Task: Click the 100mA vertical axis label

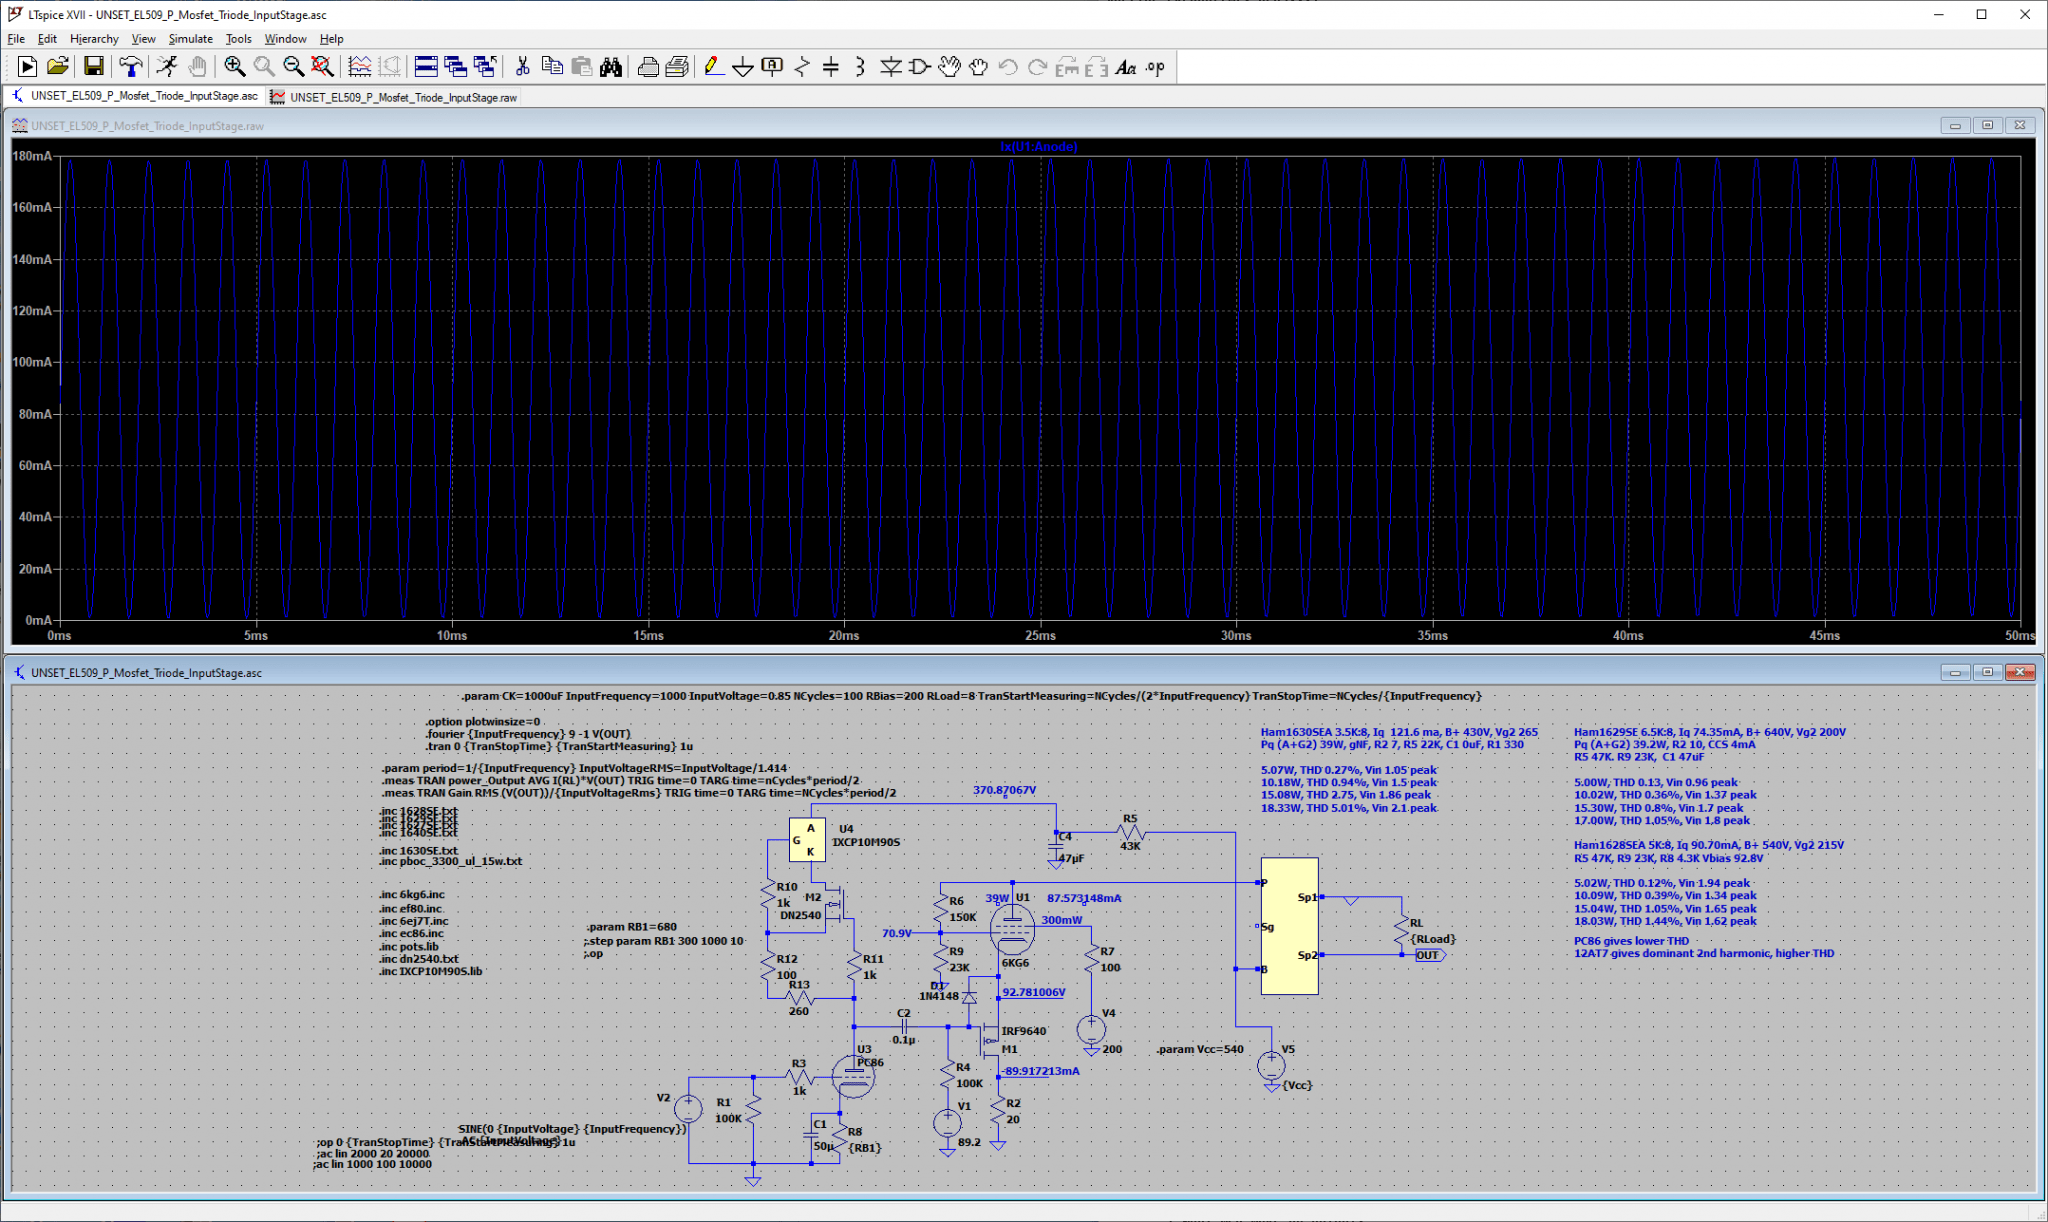Action: pyautogui.click(x=32, y=362)
